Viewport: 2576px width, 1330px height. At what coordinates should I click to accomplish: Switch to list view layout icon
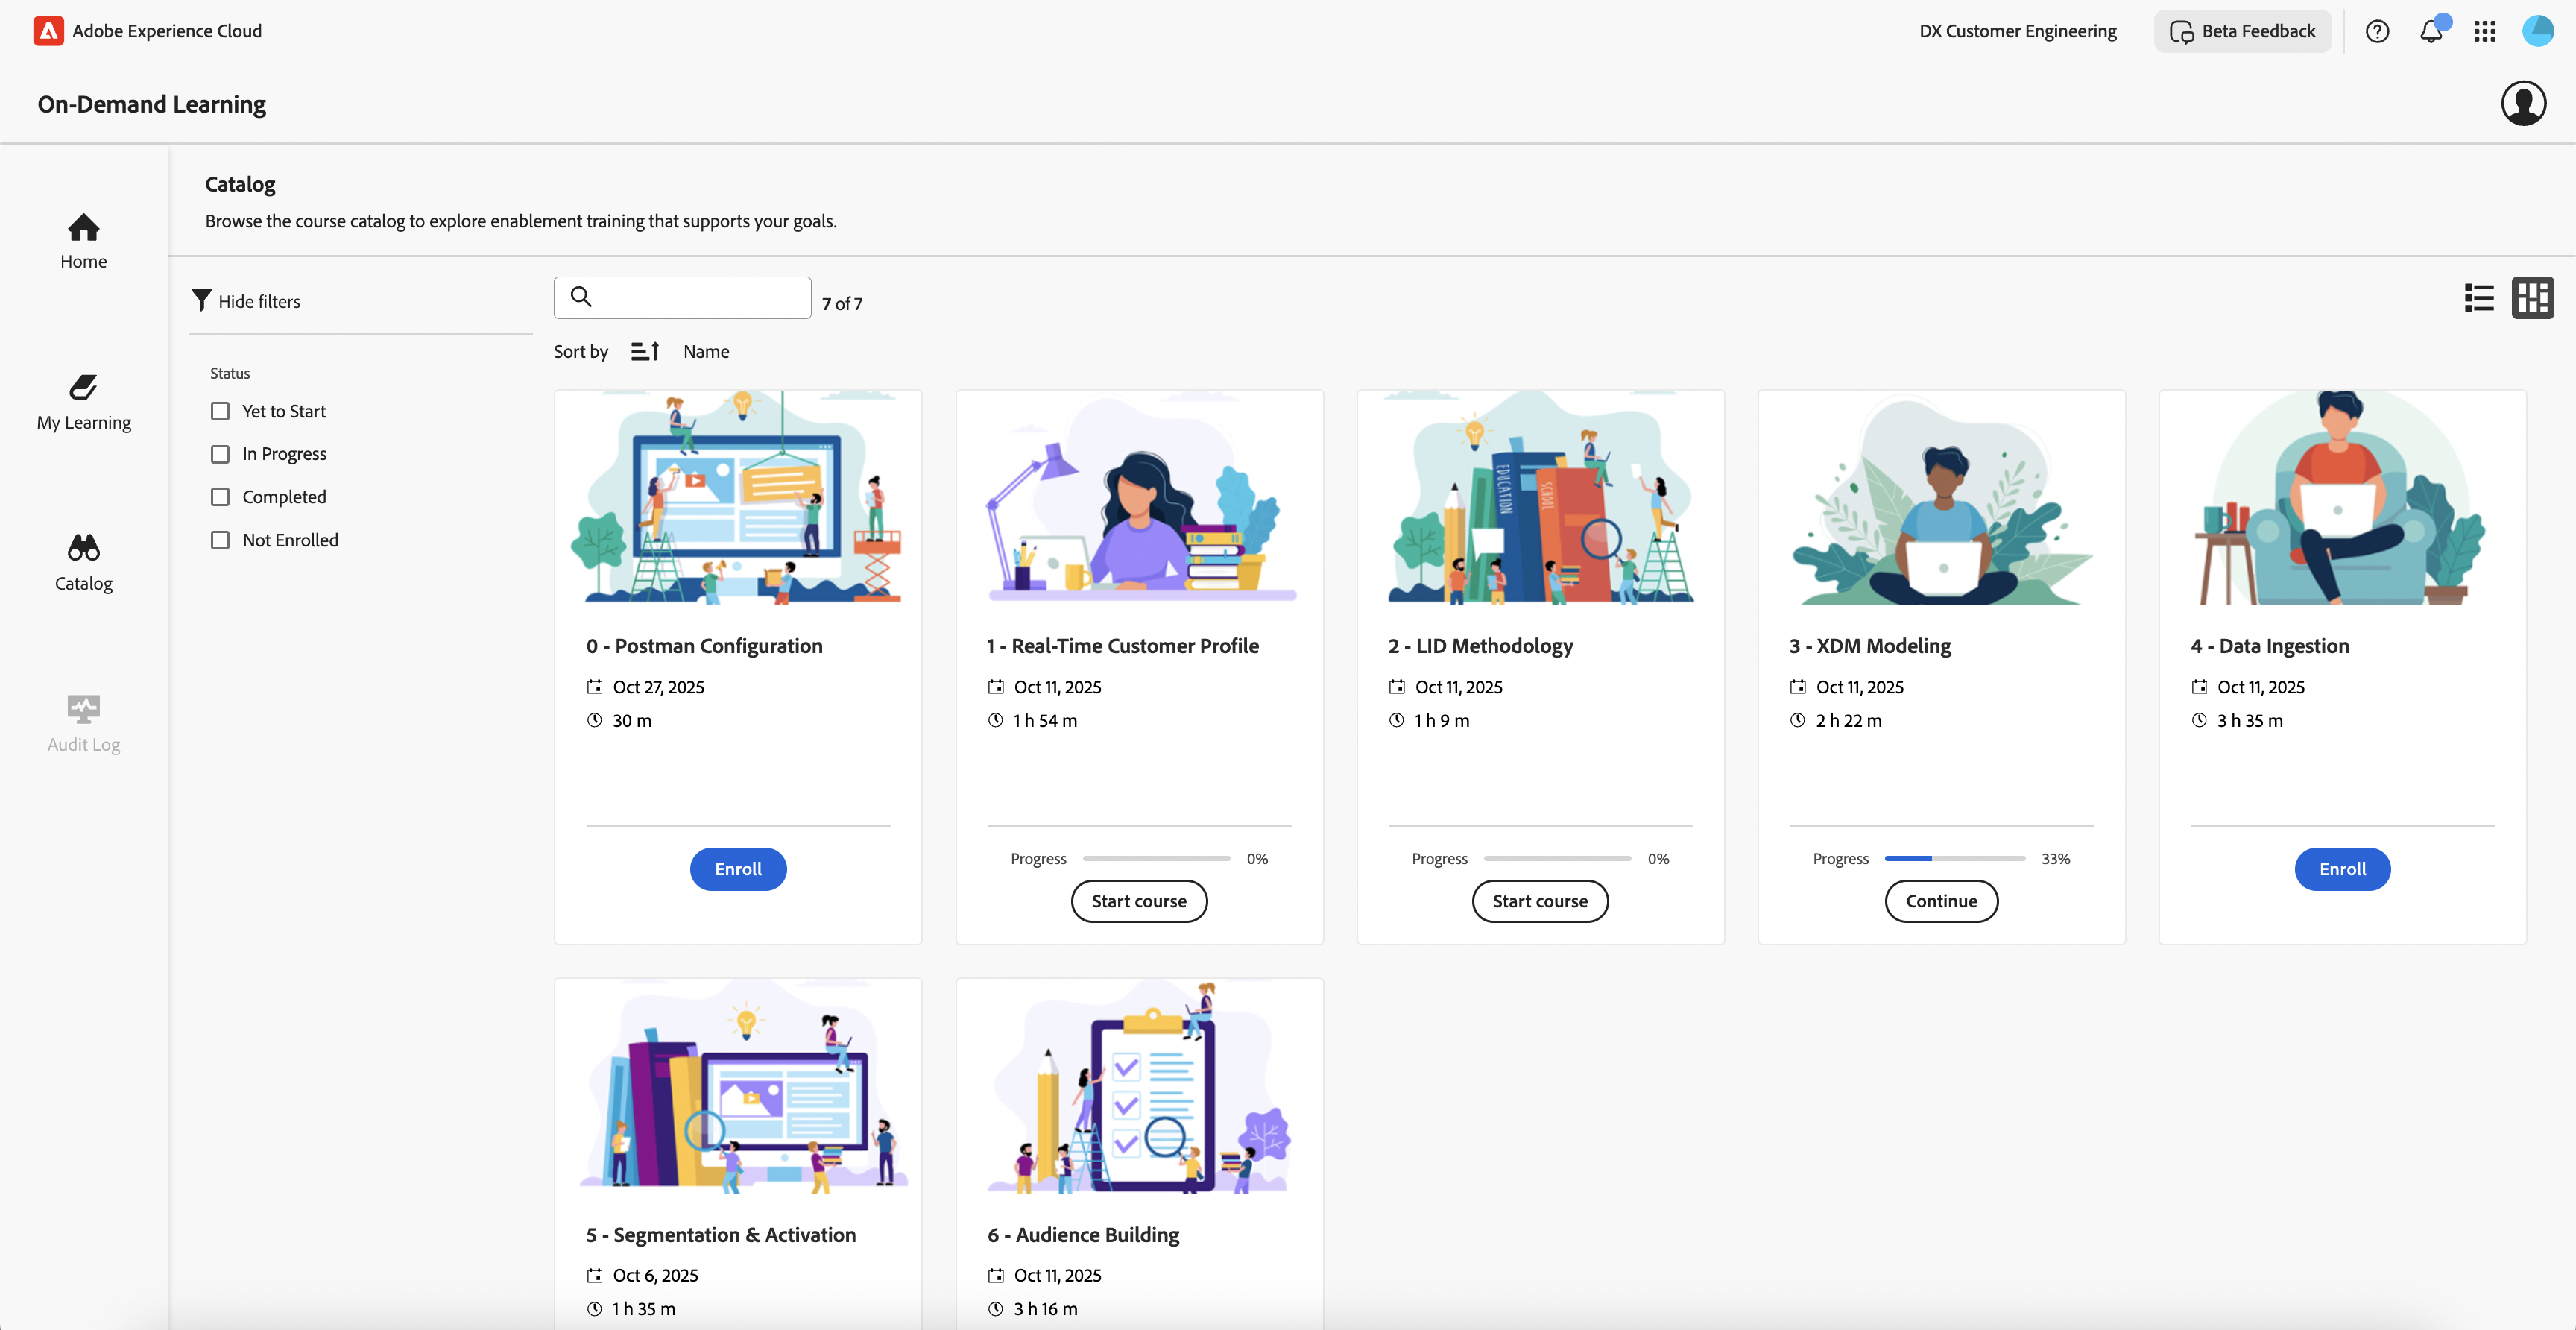tap(2479, 298)
